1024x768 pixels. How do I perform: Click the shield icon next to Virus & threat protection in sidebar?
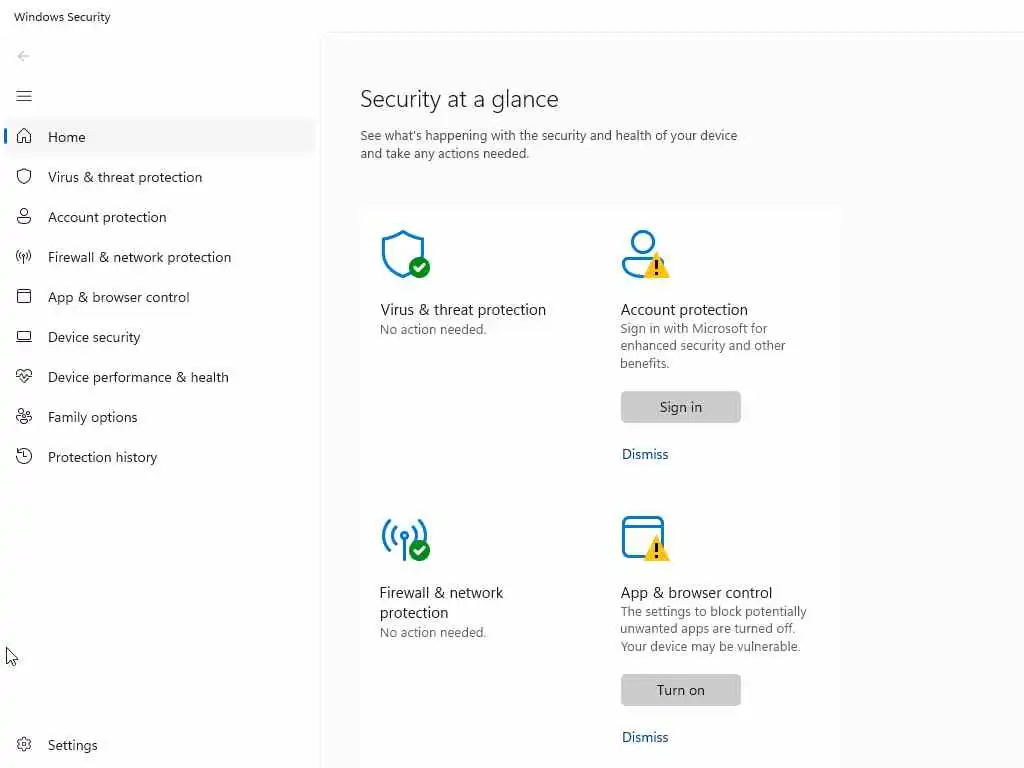click(24, 176)
